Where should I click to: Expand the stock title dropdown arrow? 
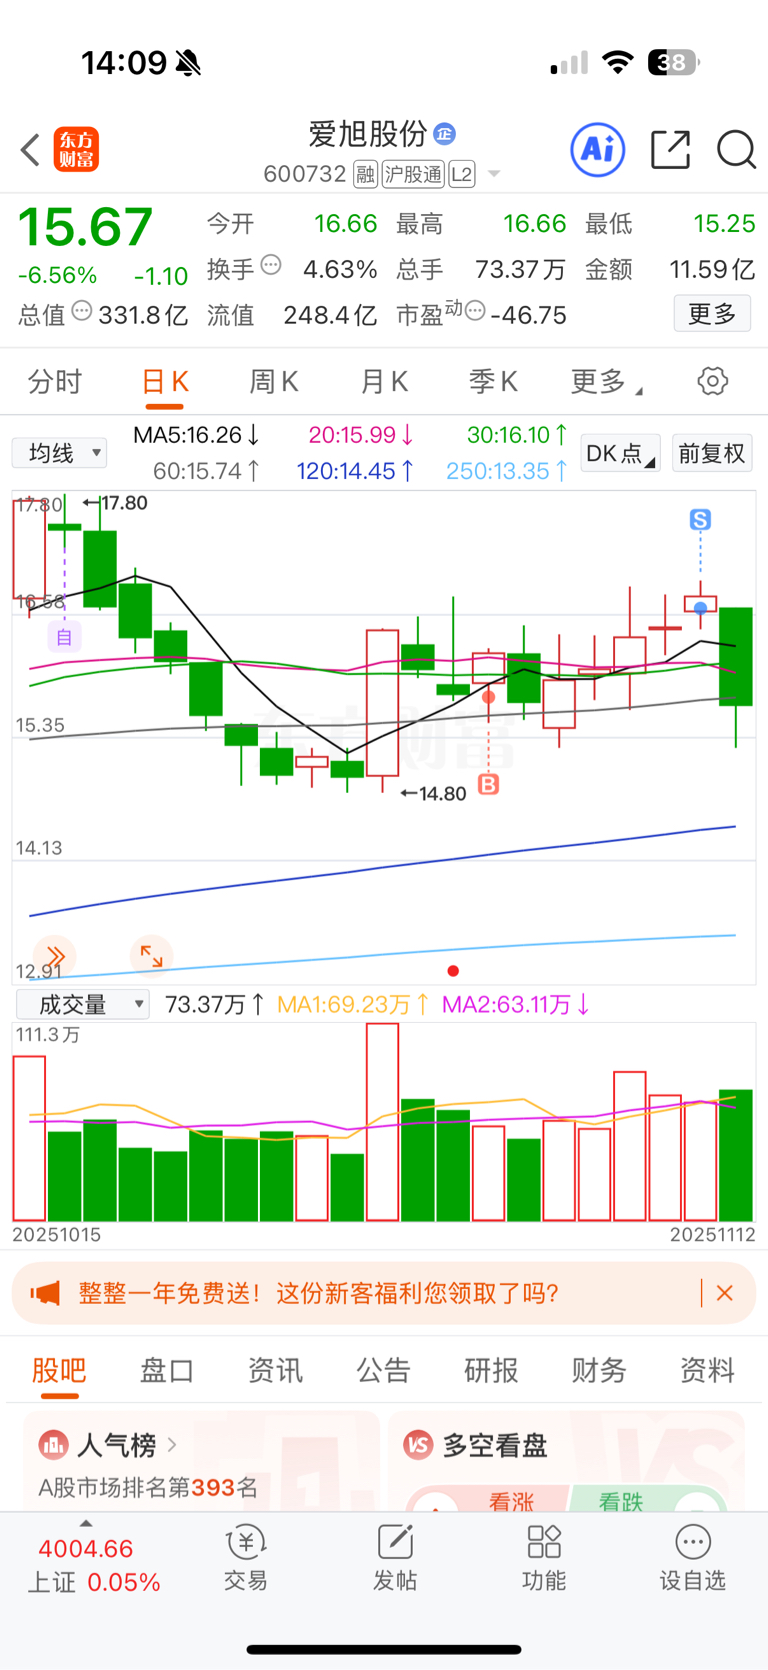[494, 174]
